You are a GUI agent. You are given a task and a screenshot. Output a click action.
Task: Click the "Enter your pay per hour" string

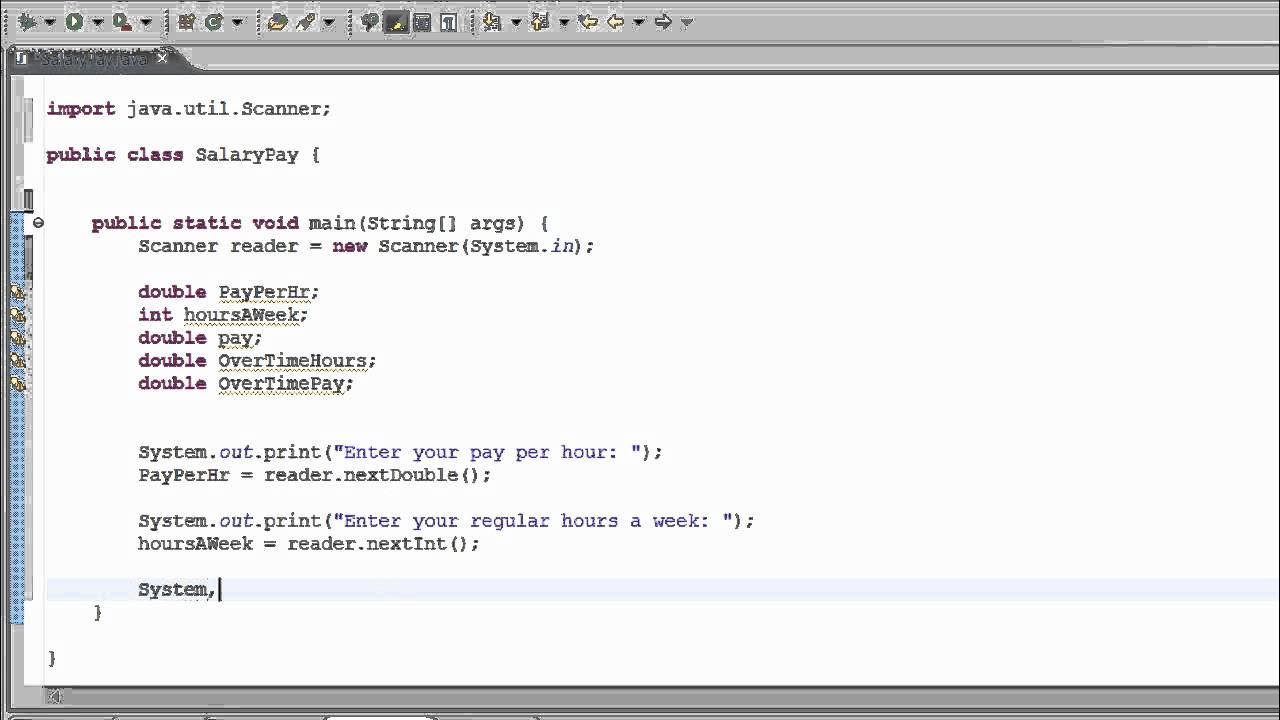[488, 452]
